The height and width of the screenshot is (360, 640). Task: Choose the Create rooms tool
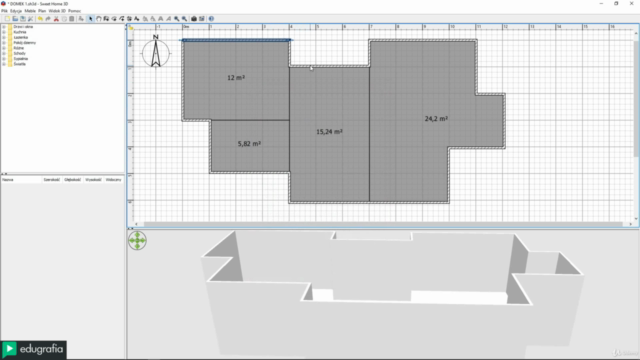click(114, 19)
